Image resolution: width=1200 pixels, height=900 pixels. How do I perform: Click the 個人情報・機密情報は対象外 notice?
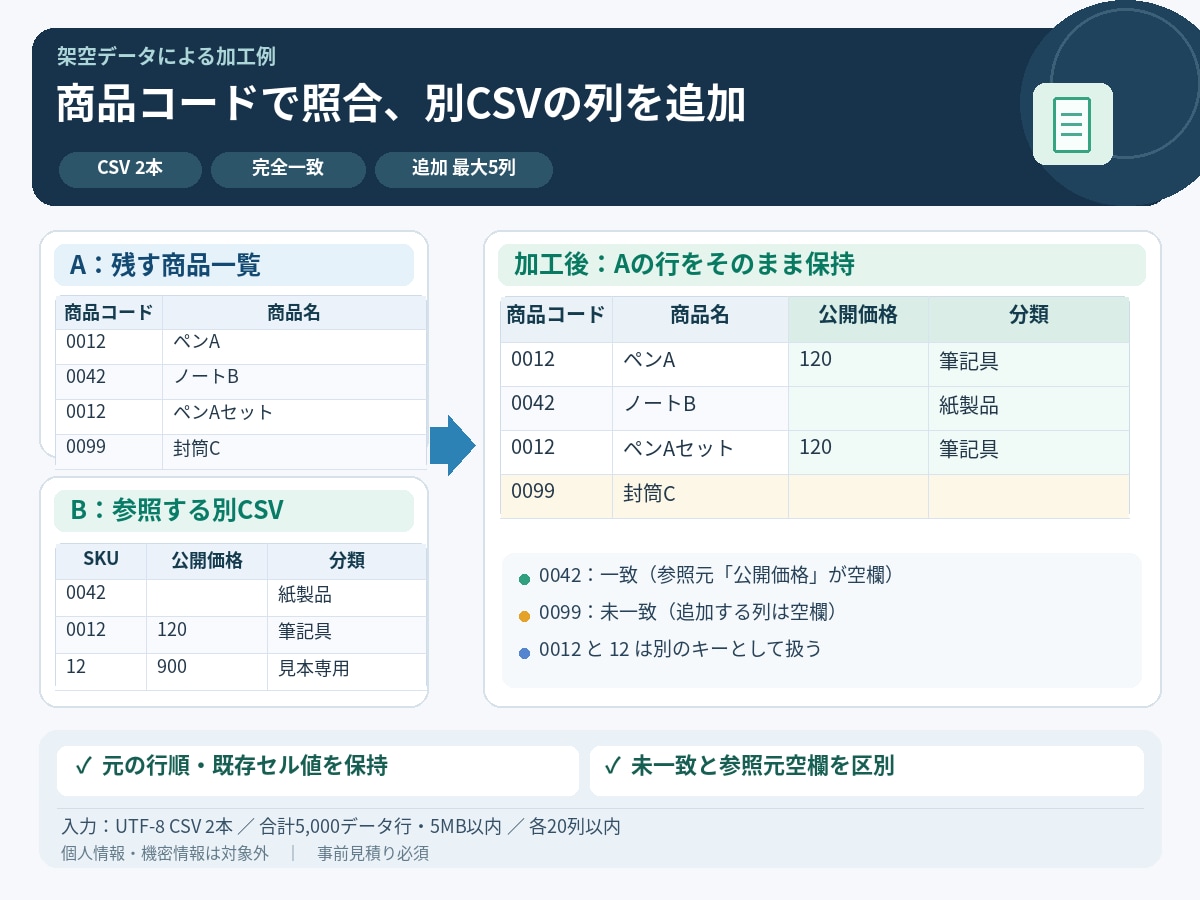tap(164, 854)
